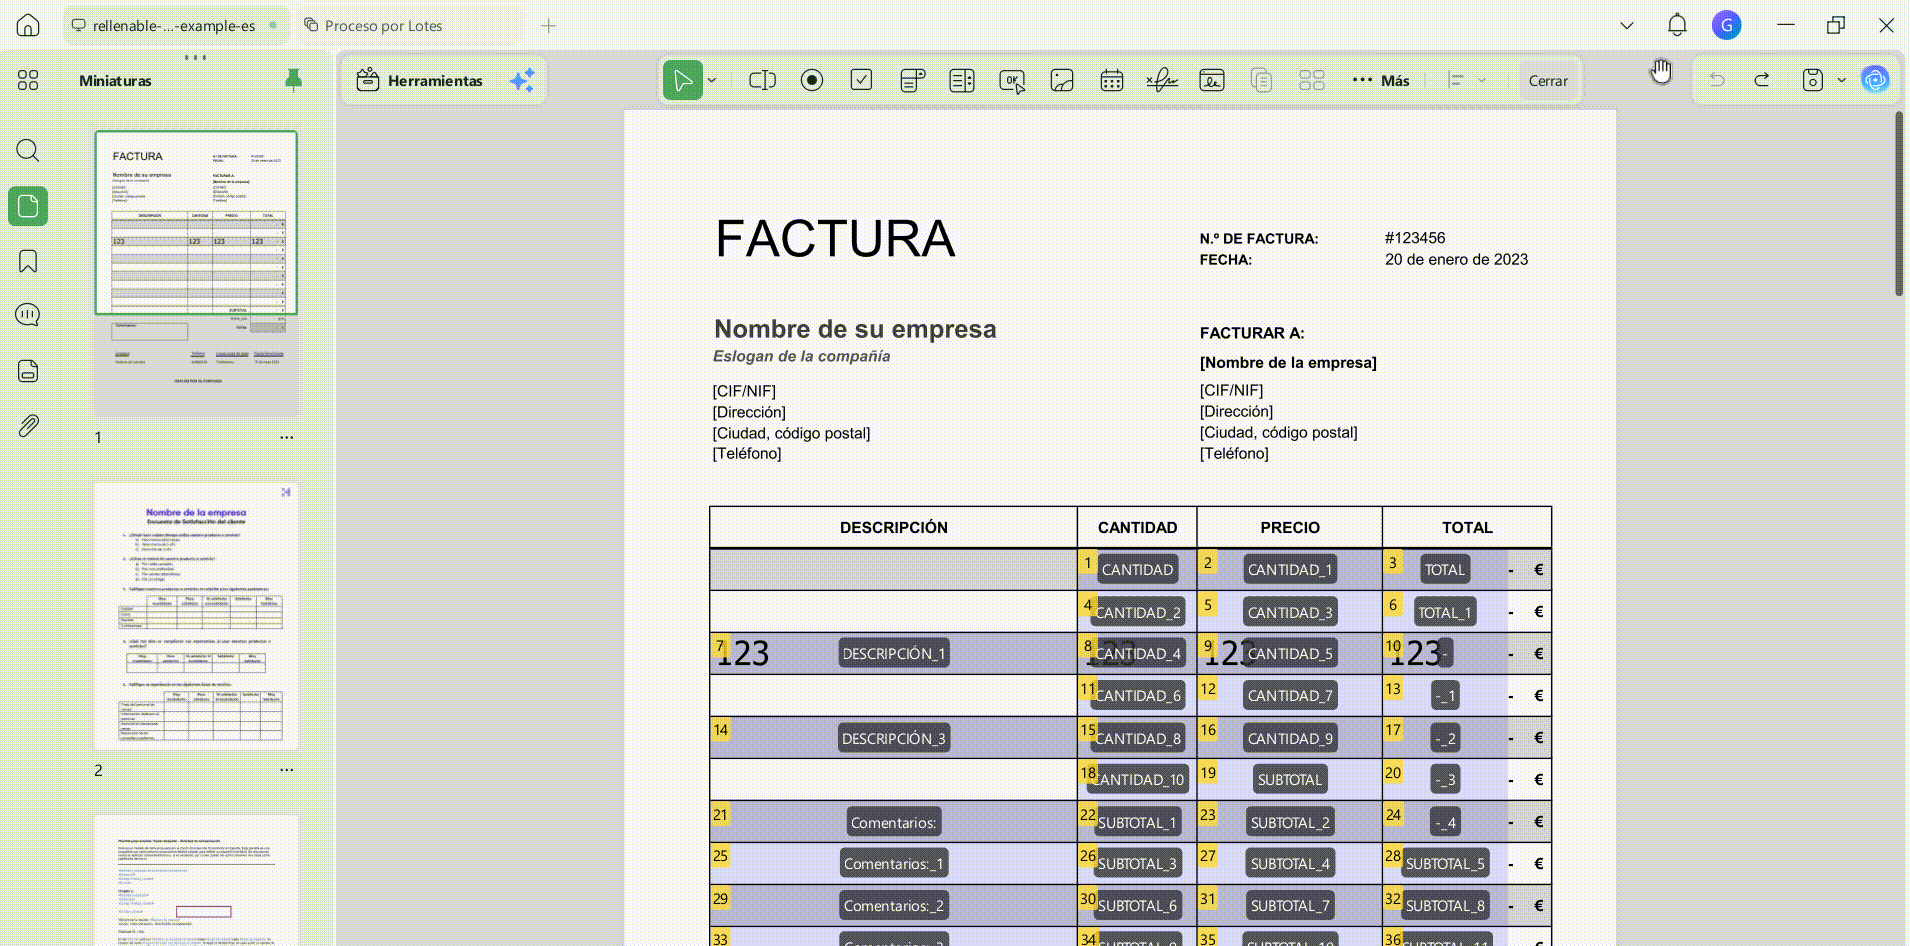Click the Cerrar button

(1548, 81)
